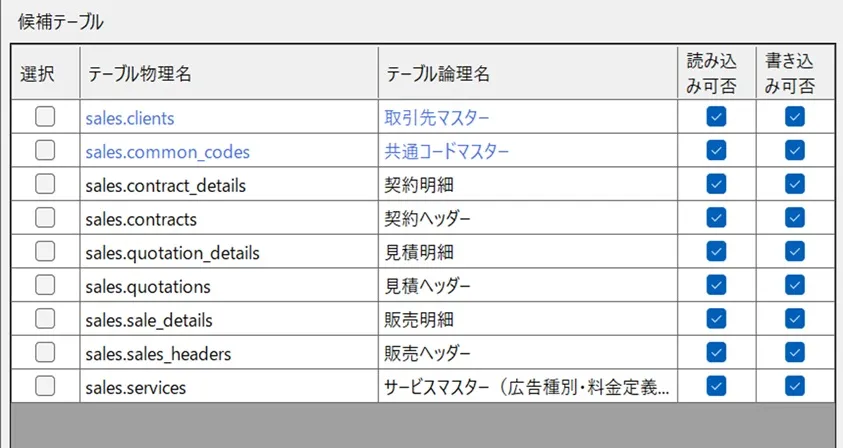
Task: Click the 選択 column header
Action: [46, 73]
